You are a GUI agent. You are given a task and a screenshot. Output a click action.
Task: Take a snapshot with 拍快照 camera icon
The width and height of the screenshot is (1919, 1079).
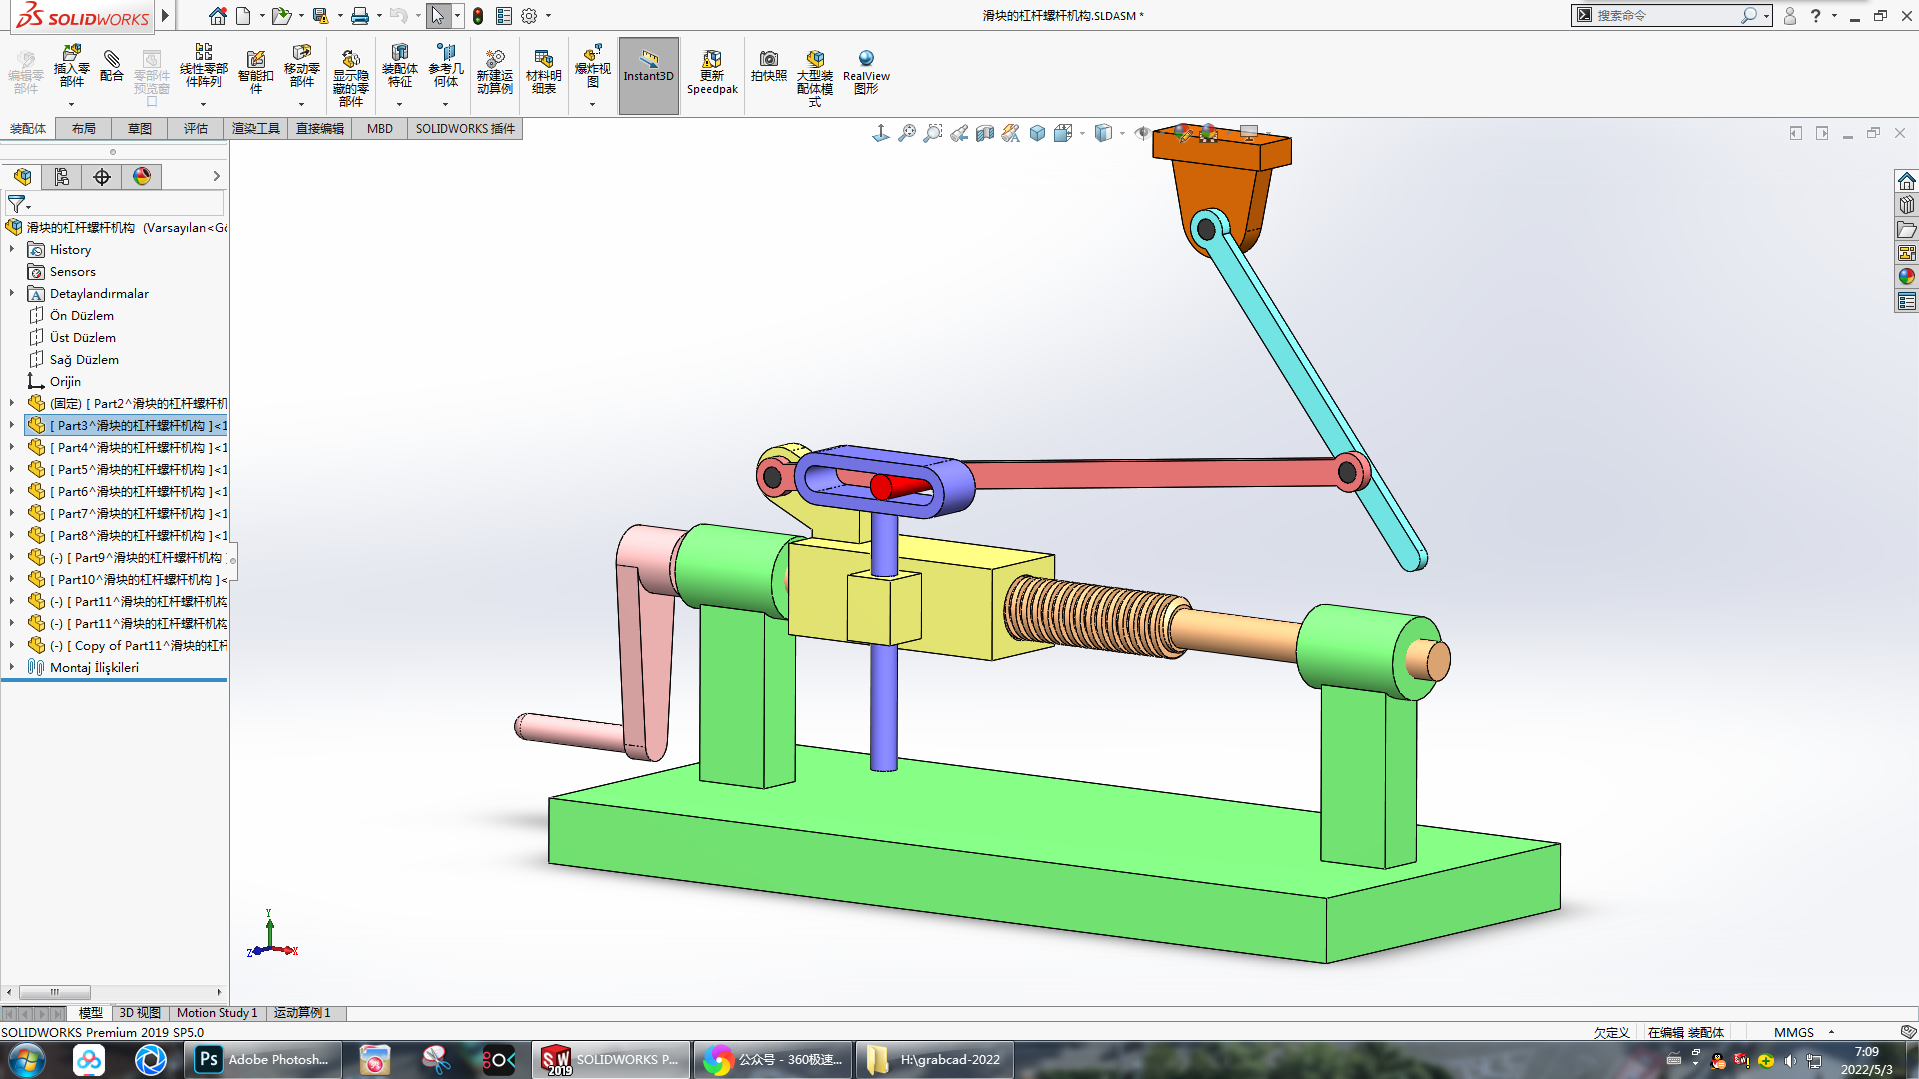(x=768, y=66)
